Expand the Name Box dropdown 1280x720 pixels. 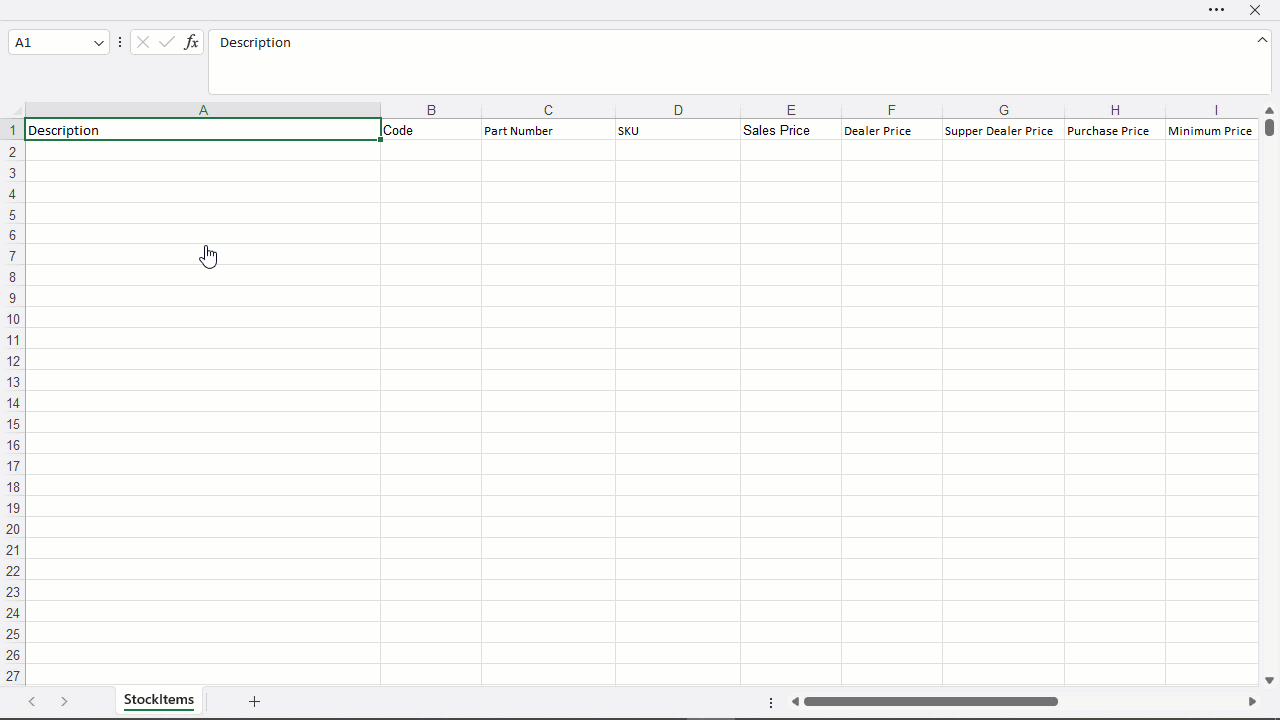(99, 43)
